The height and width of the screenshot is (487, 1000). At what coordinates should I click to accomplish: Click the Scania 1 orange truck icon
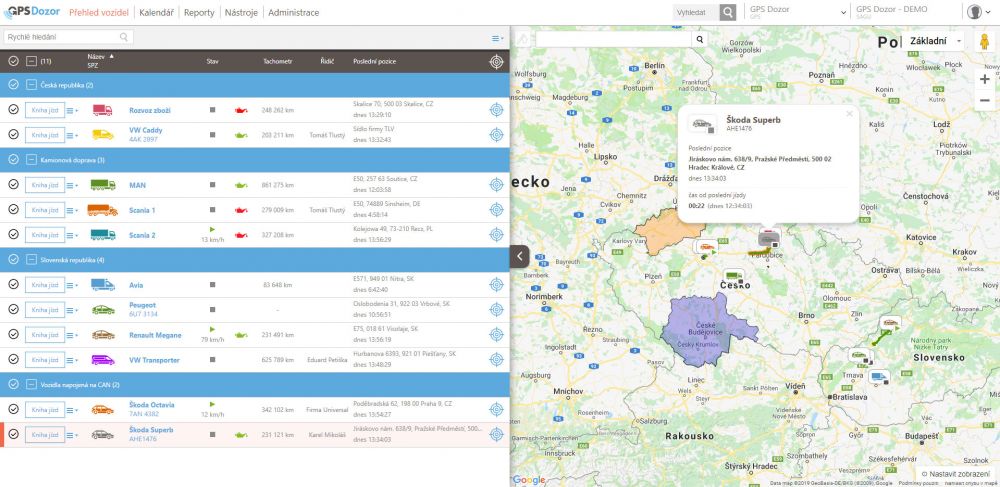[102, 210]
